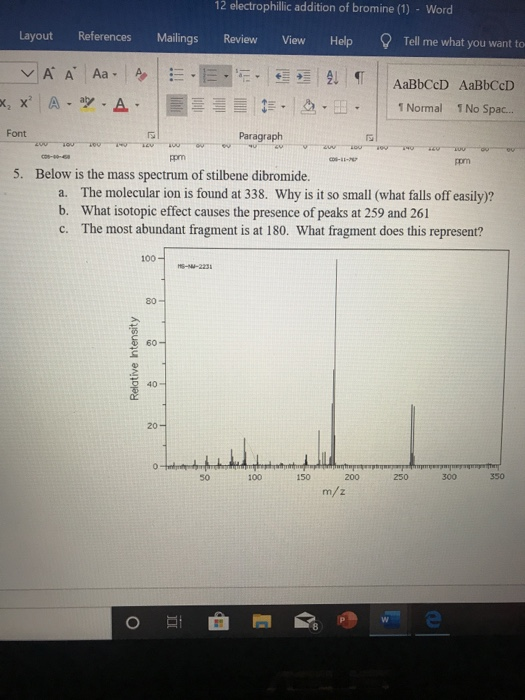Open File Explorer from the taskbar
The image size is (525, 700).
pos(262,621)
